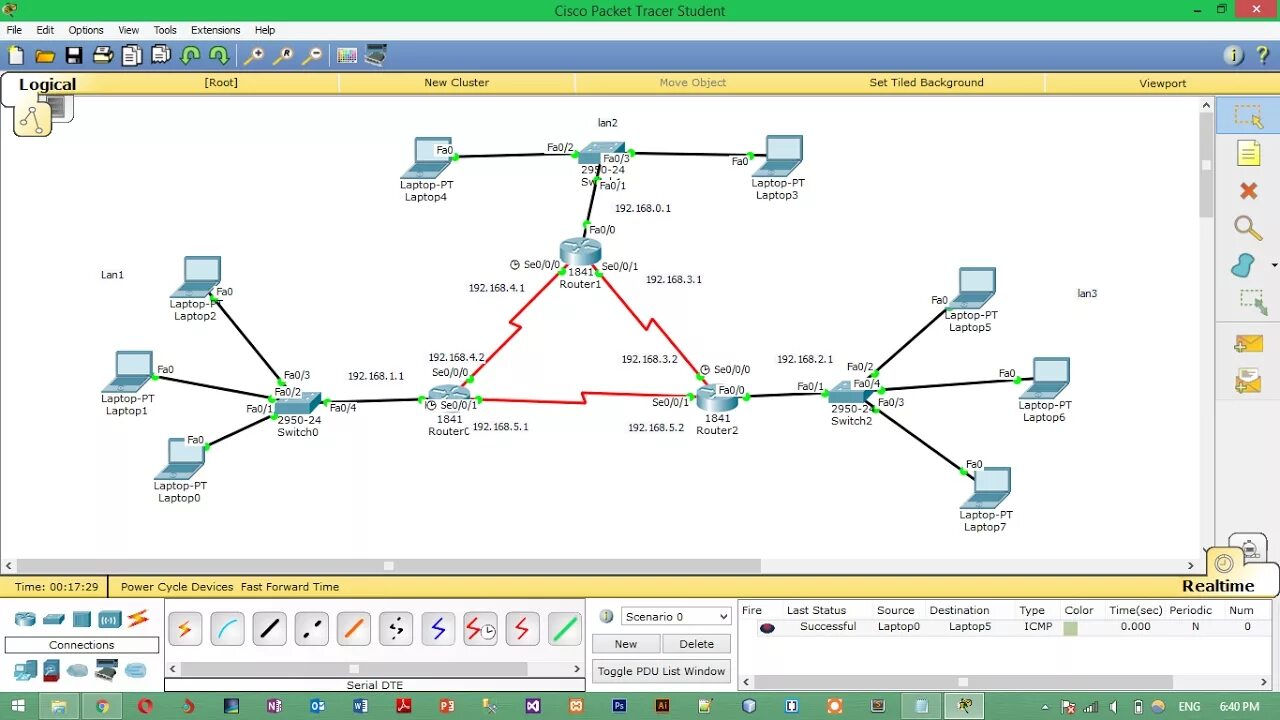The height and width of the screenshot is (720, 1280).
Task: Open the Tools menu
Action: (165, 30)
